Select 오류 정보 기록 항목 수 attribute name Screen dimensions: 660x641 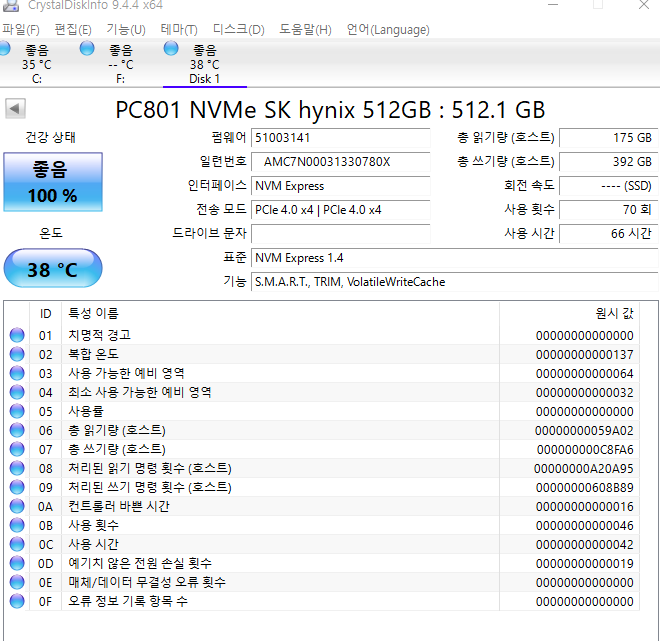click(x=128, y=601)
